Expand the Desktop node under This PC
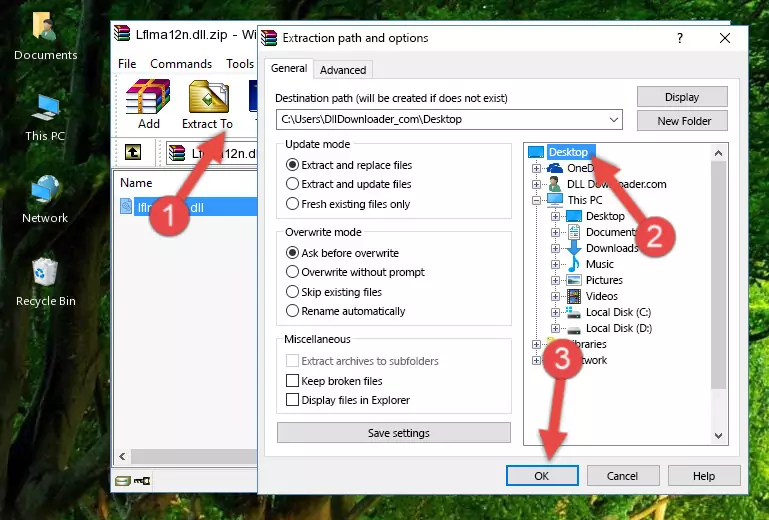Screen dimensions: 769x520 (x=555, y=216)
